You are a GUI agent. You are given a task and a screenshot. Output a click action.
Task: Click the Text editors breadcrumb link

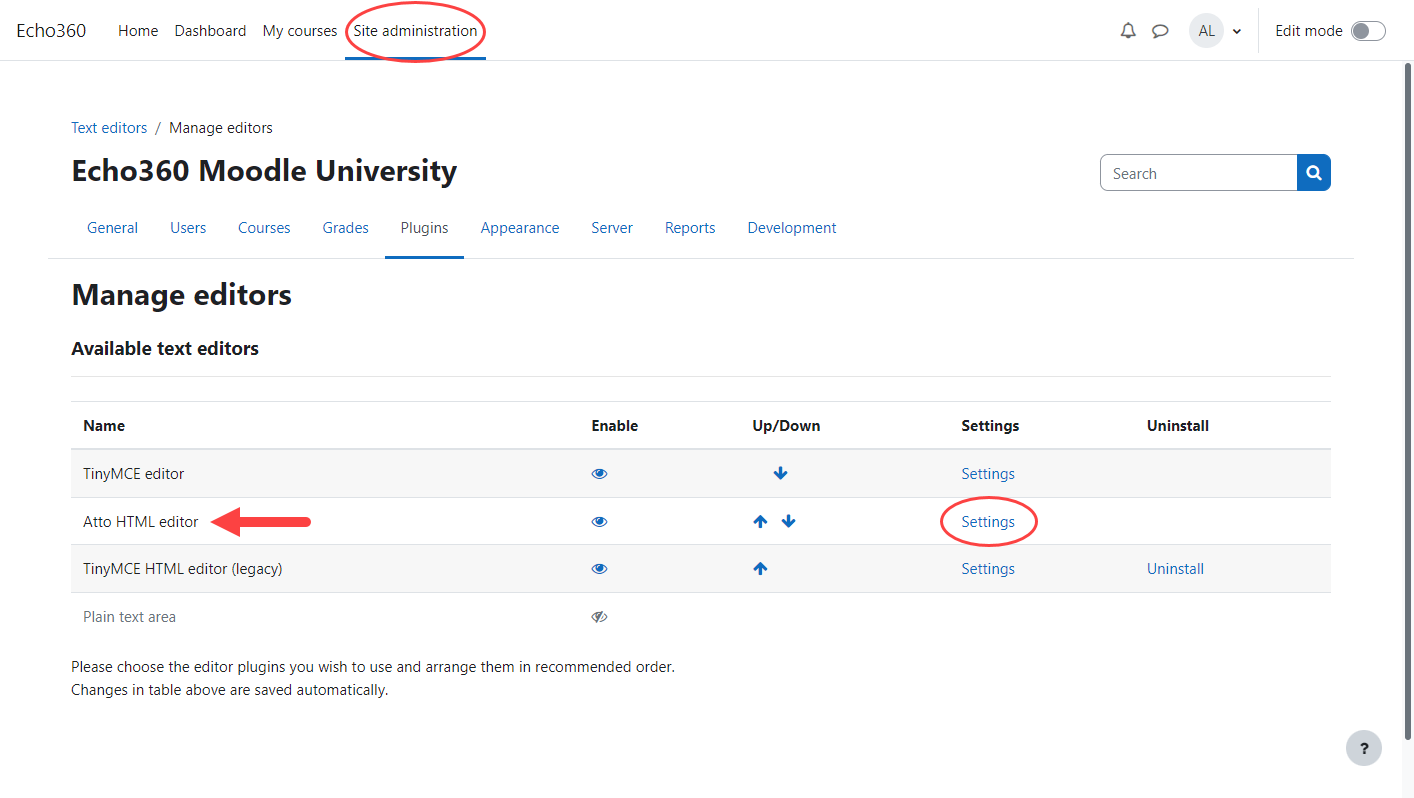coord(109,128)
